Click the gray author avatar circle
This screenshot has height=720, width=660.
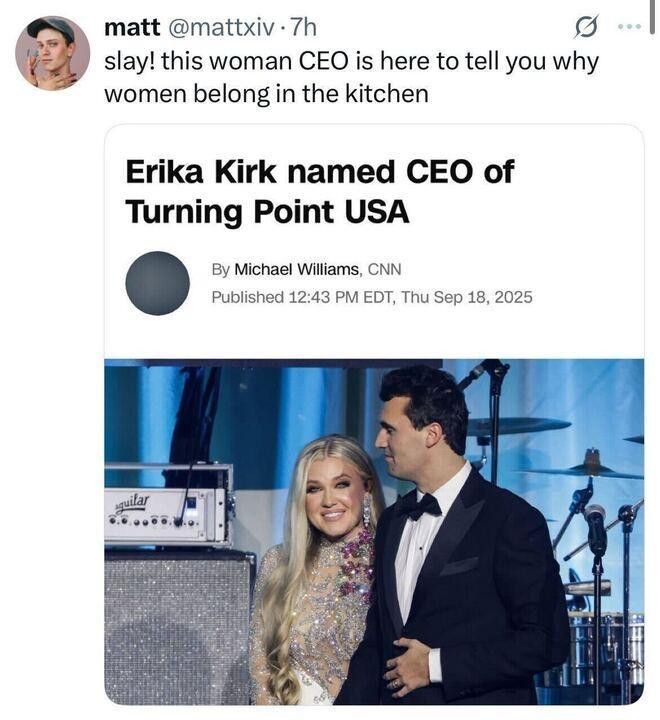tap(158, 283)
